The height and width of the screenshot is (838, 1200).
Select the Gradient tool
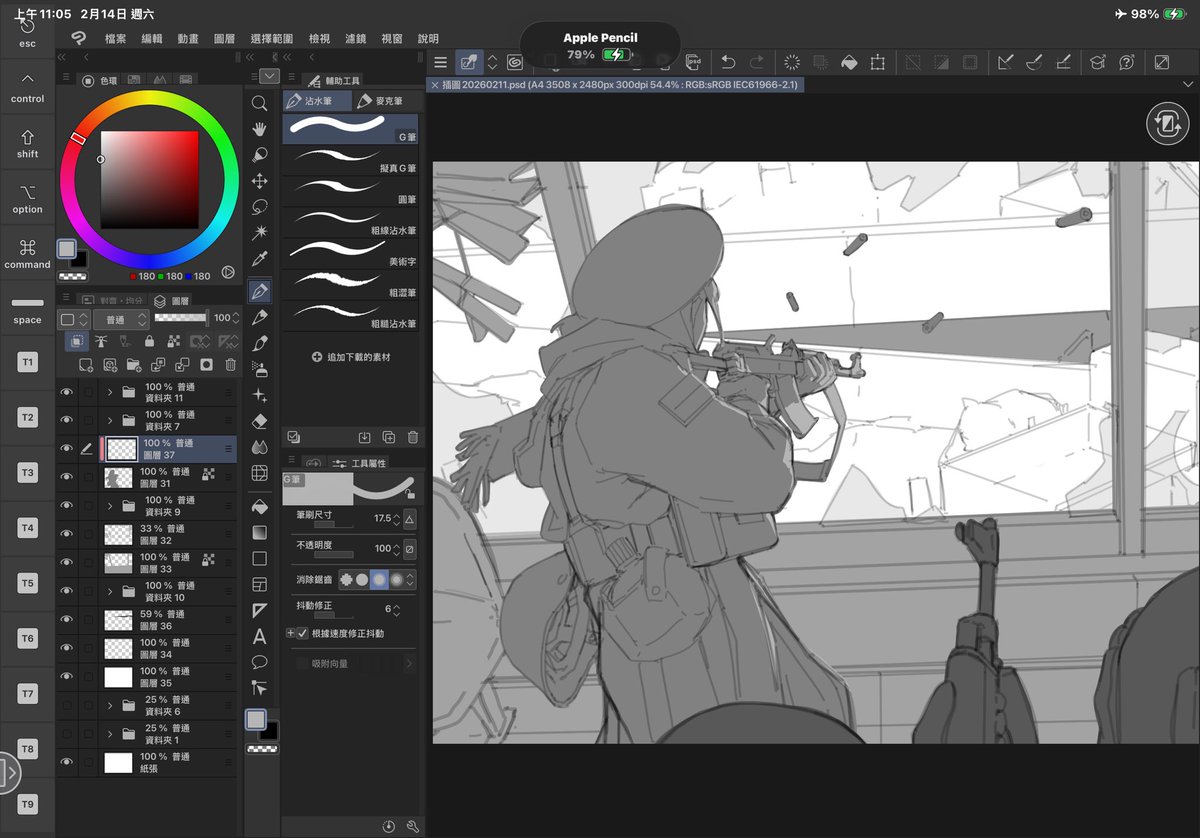[259, 533]
